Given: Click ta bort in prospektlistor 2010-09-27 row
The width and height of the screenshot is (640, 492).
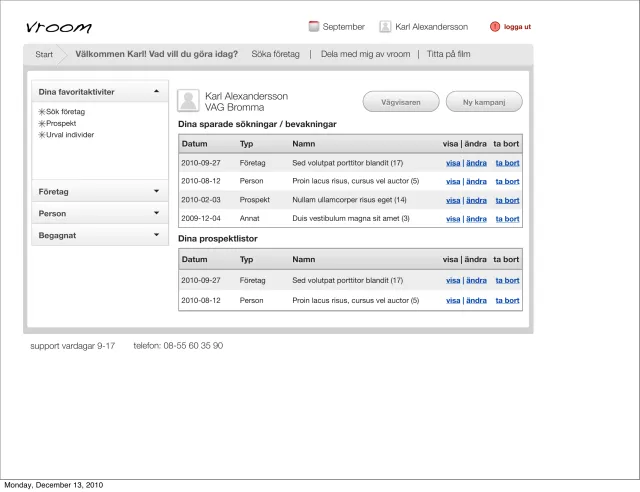Looking at the screenshot, I should click(507, 281).
